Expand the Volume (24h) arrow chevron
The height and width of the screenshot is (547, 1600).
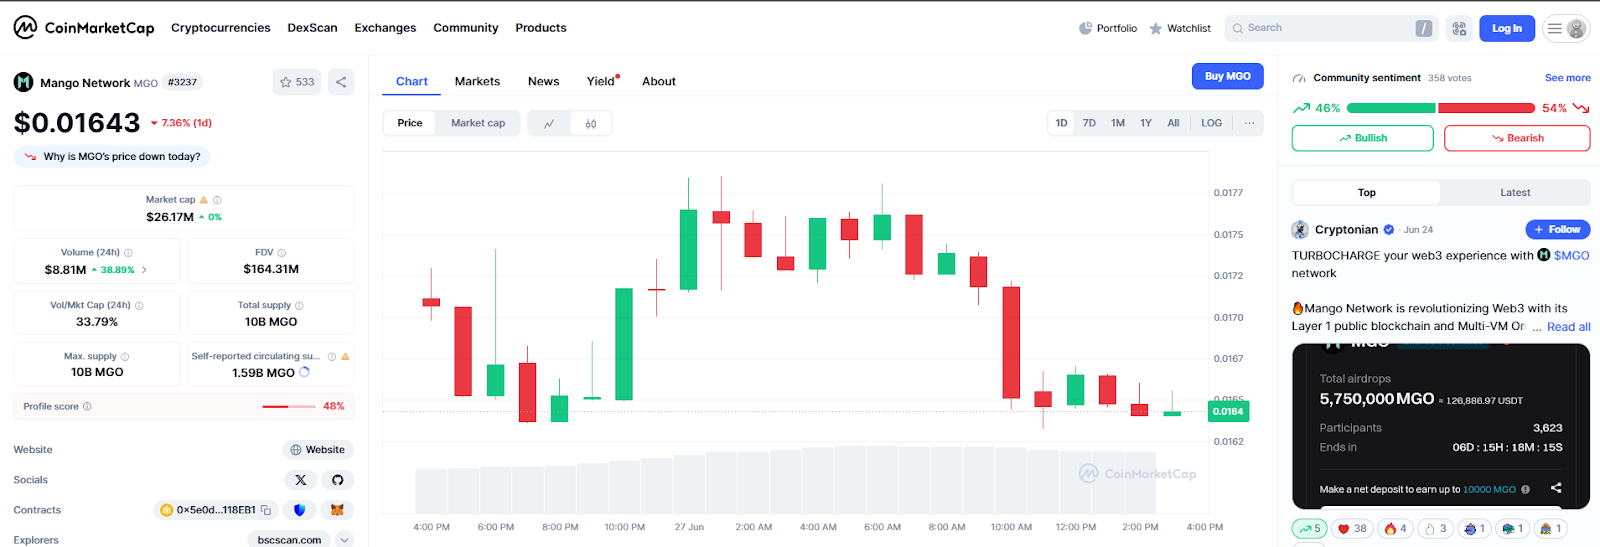[144, 270]
